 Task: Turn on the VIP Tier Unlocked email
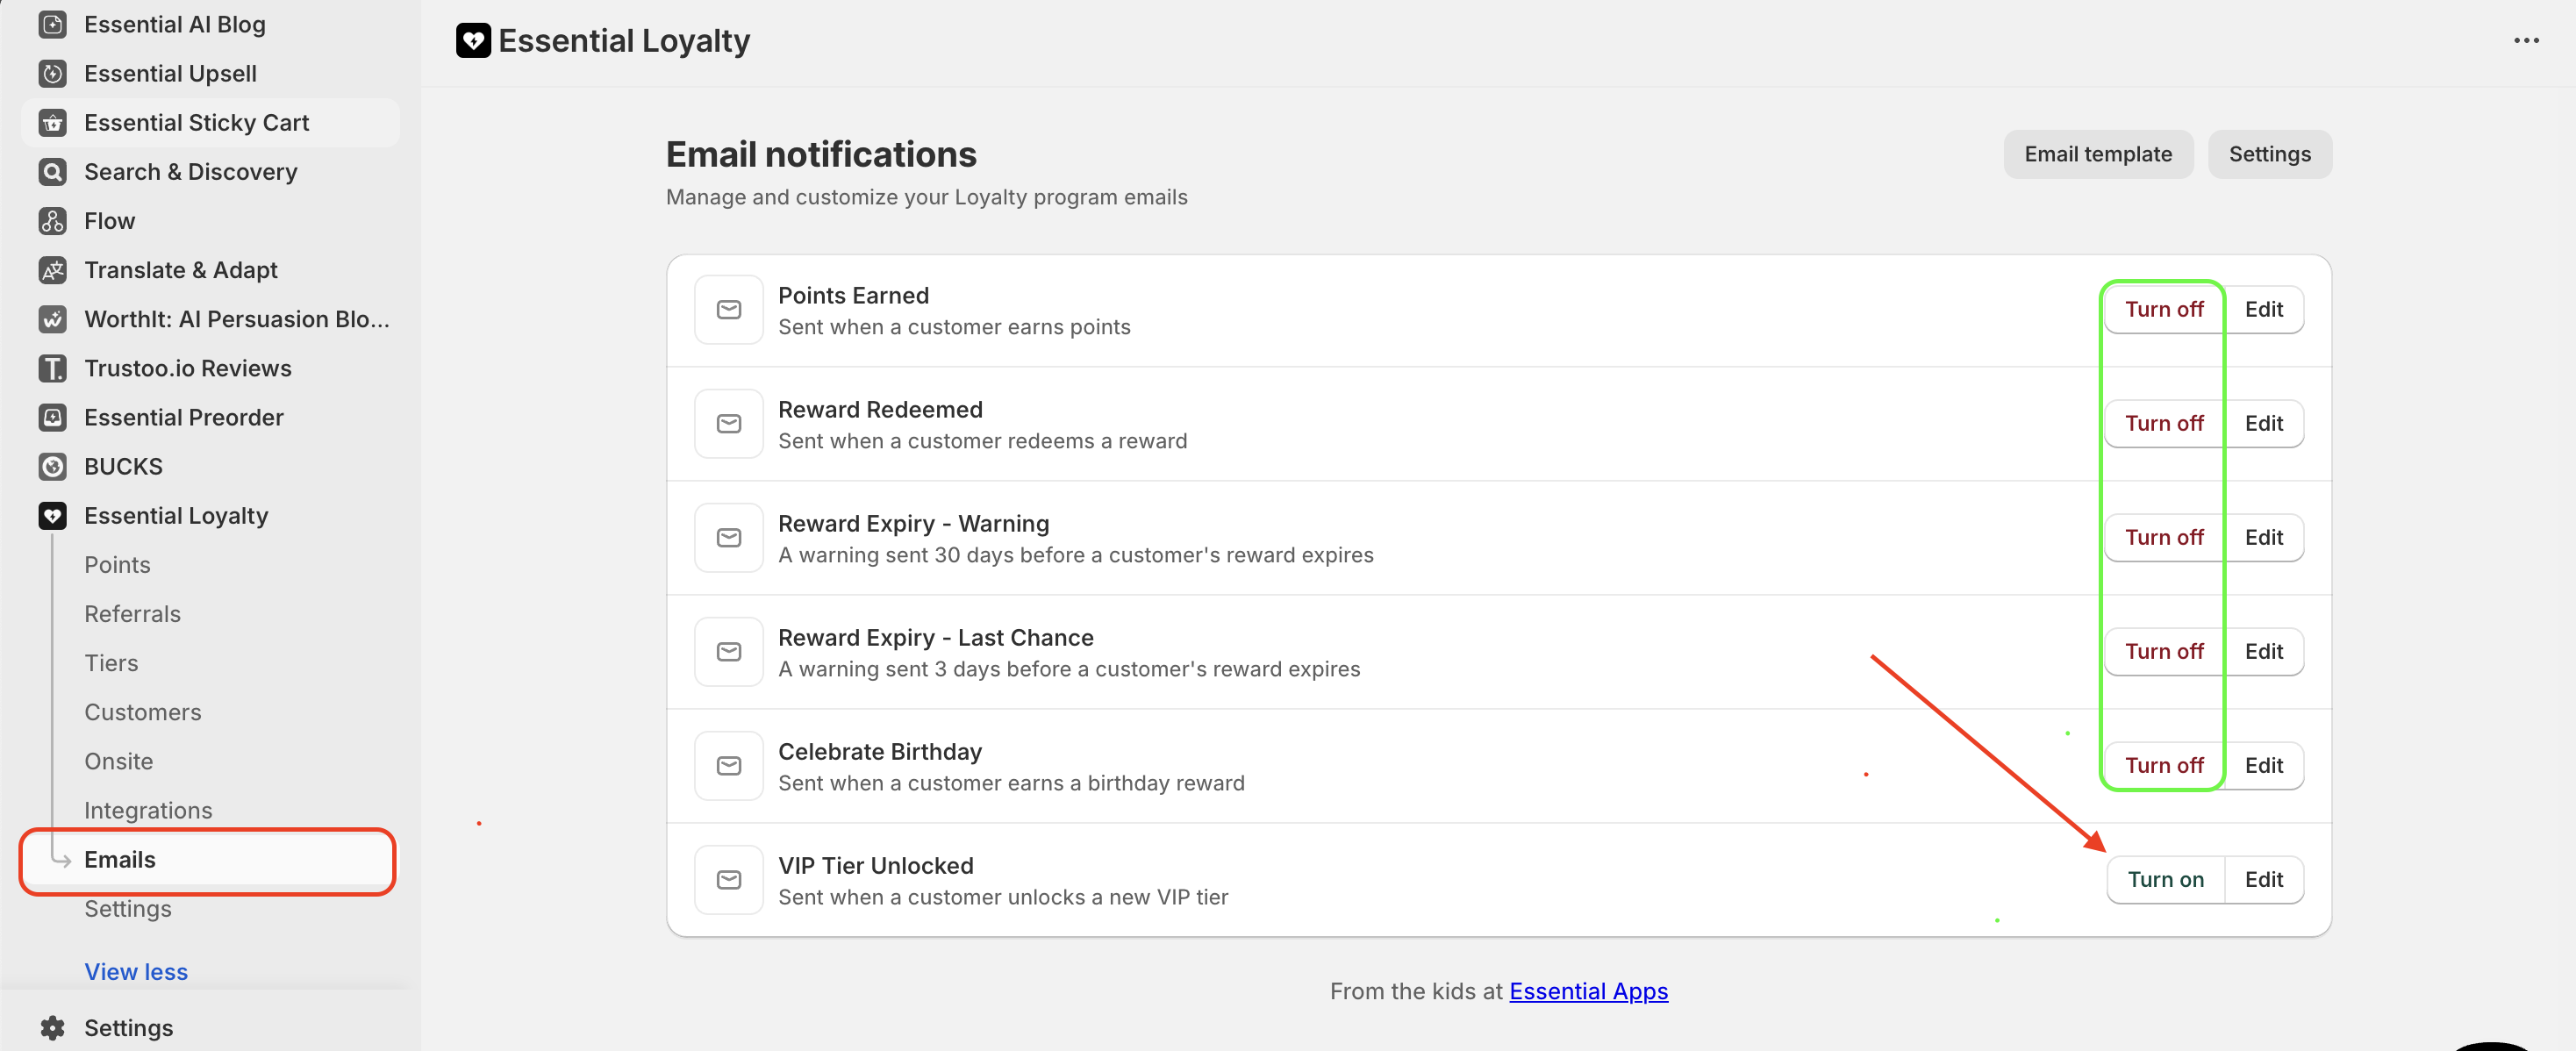pyautogui.click(x=2165, y=879)
